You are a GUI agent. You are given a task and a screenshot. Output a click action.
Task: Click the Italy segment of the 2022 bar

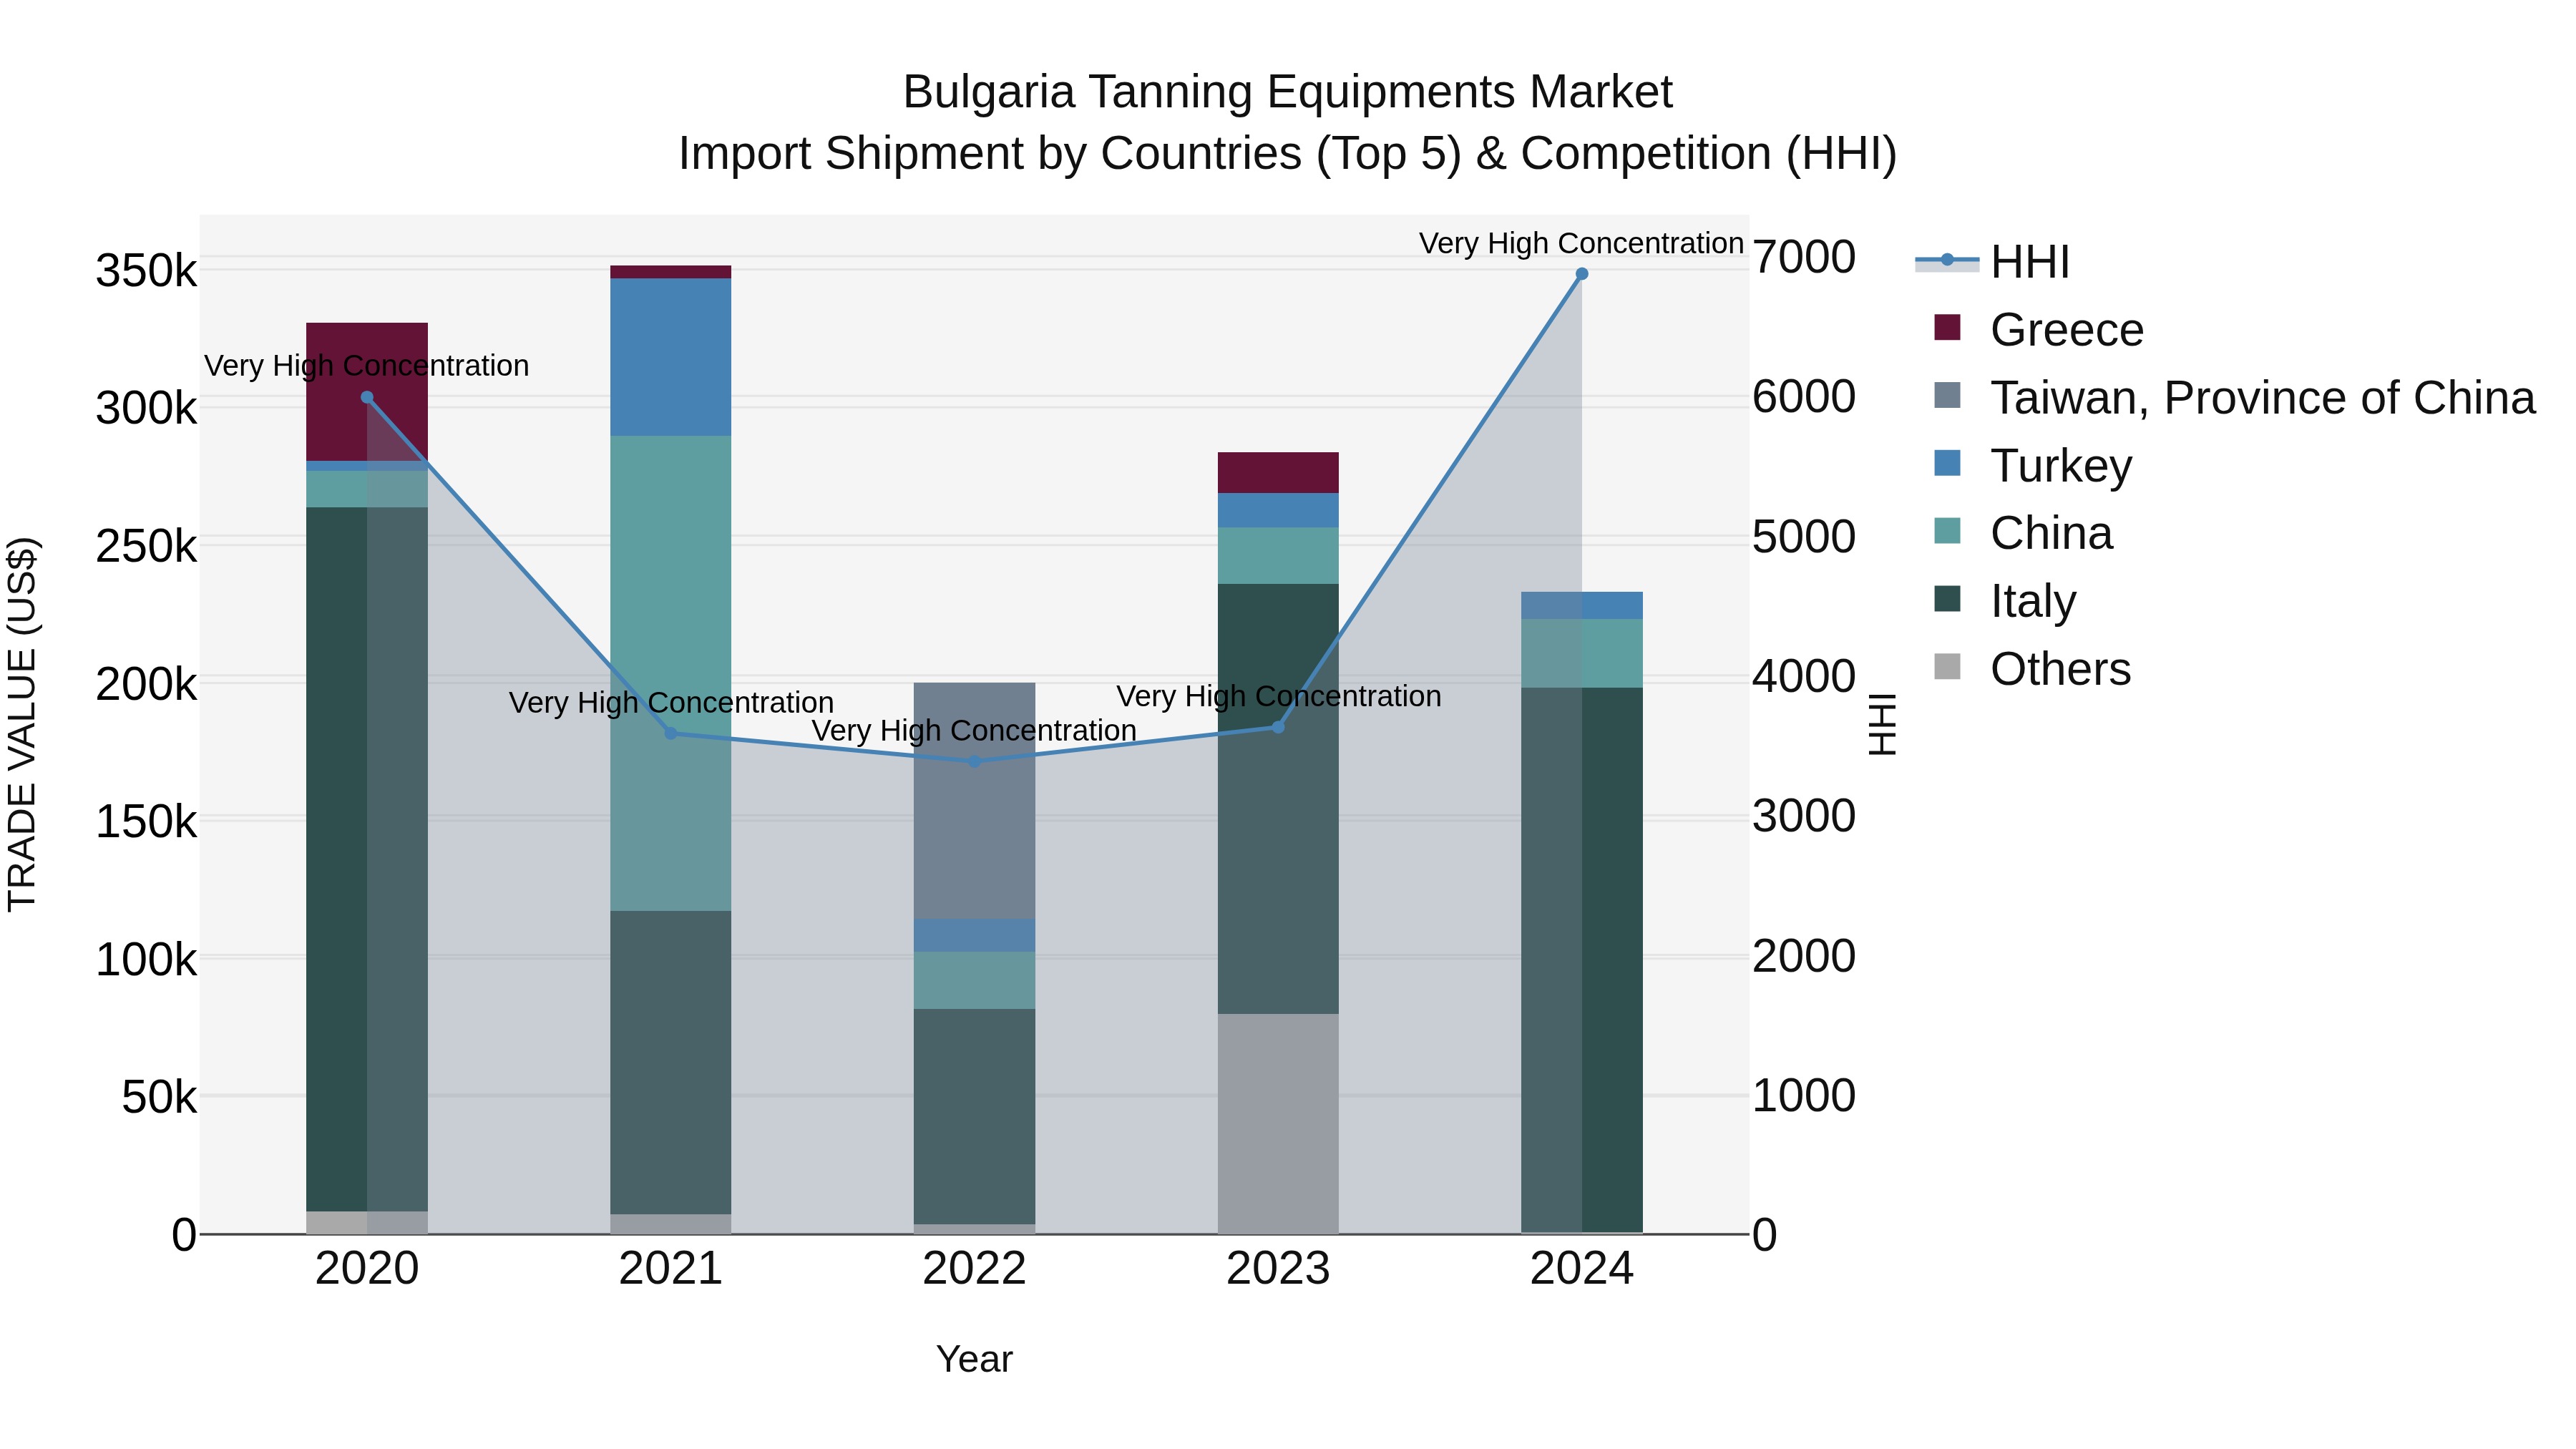[975, 1117]
